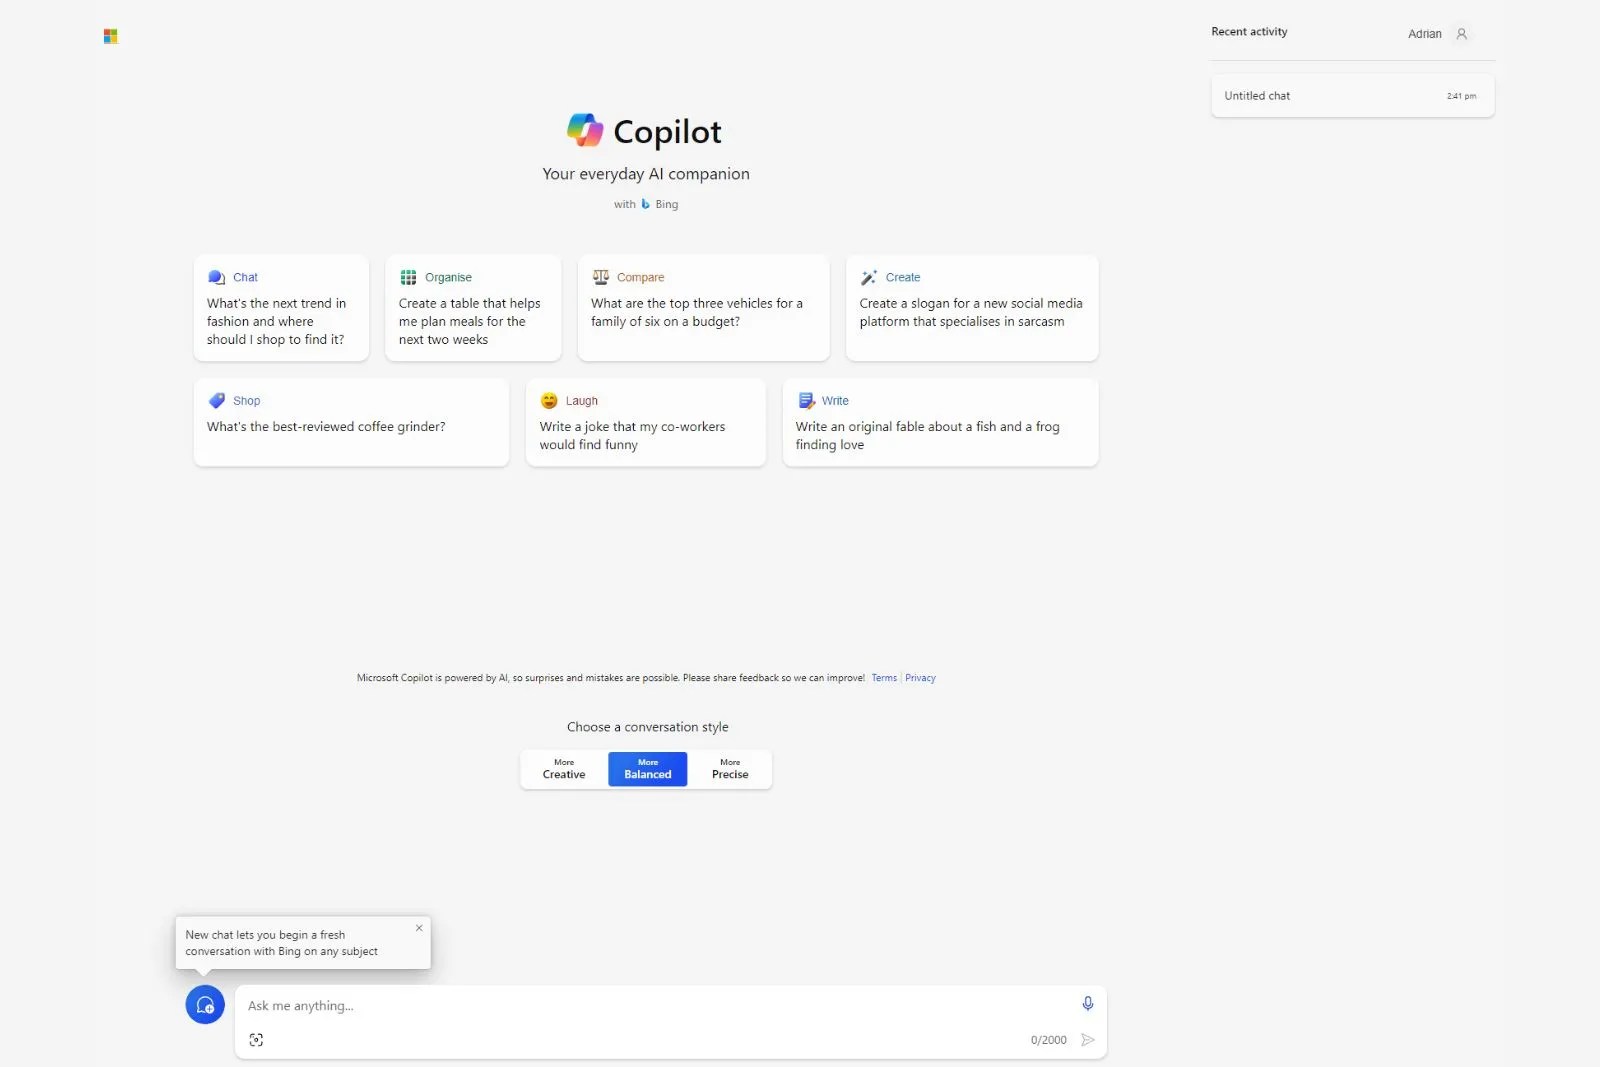This screenshot has width=1600, height=1067.
Task: Click the Microsoft logo icon
Action: tap(110, 36)
